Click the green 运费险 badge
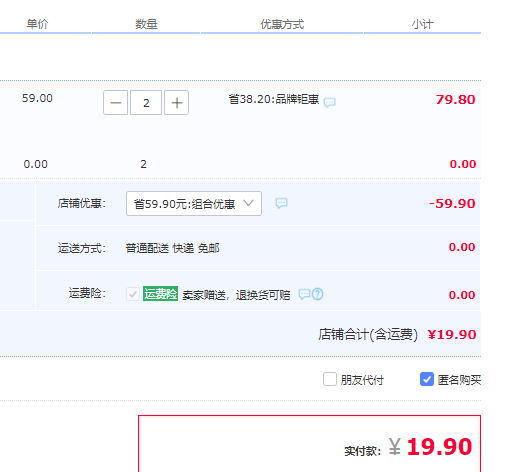Viewport: 524px width, 472px height. coord(160,294)
